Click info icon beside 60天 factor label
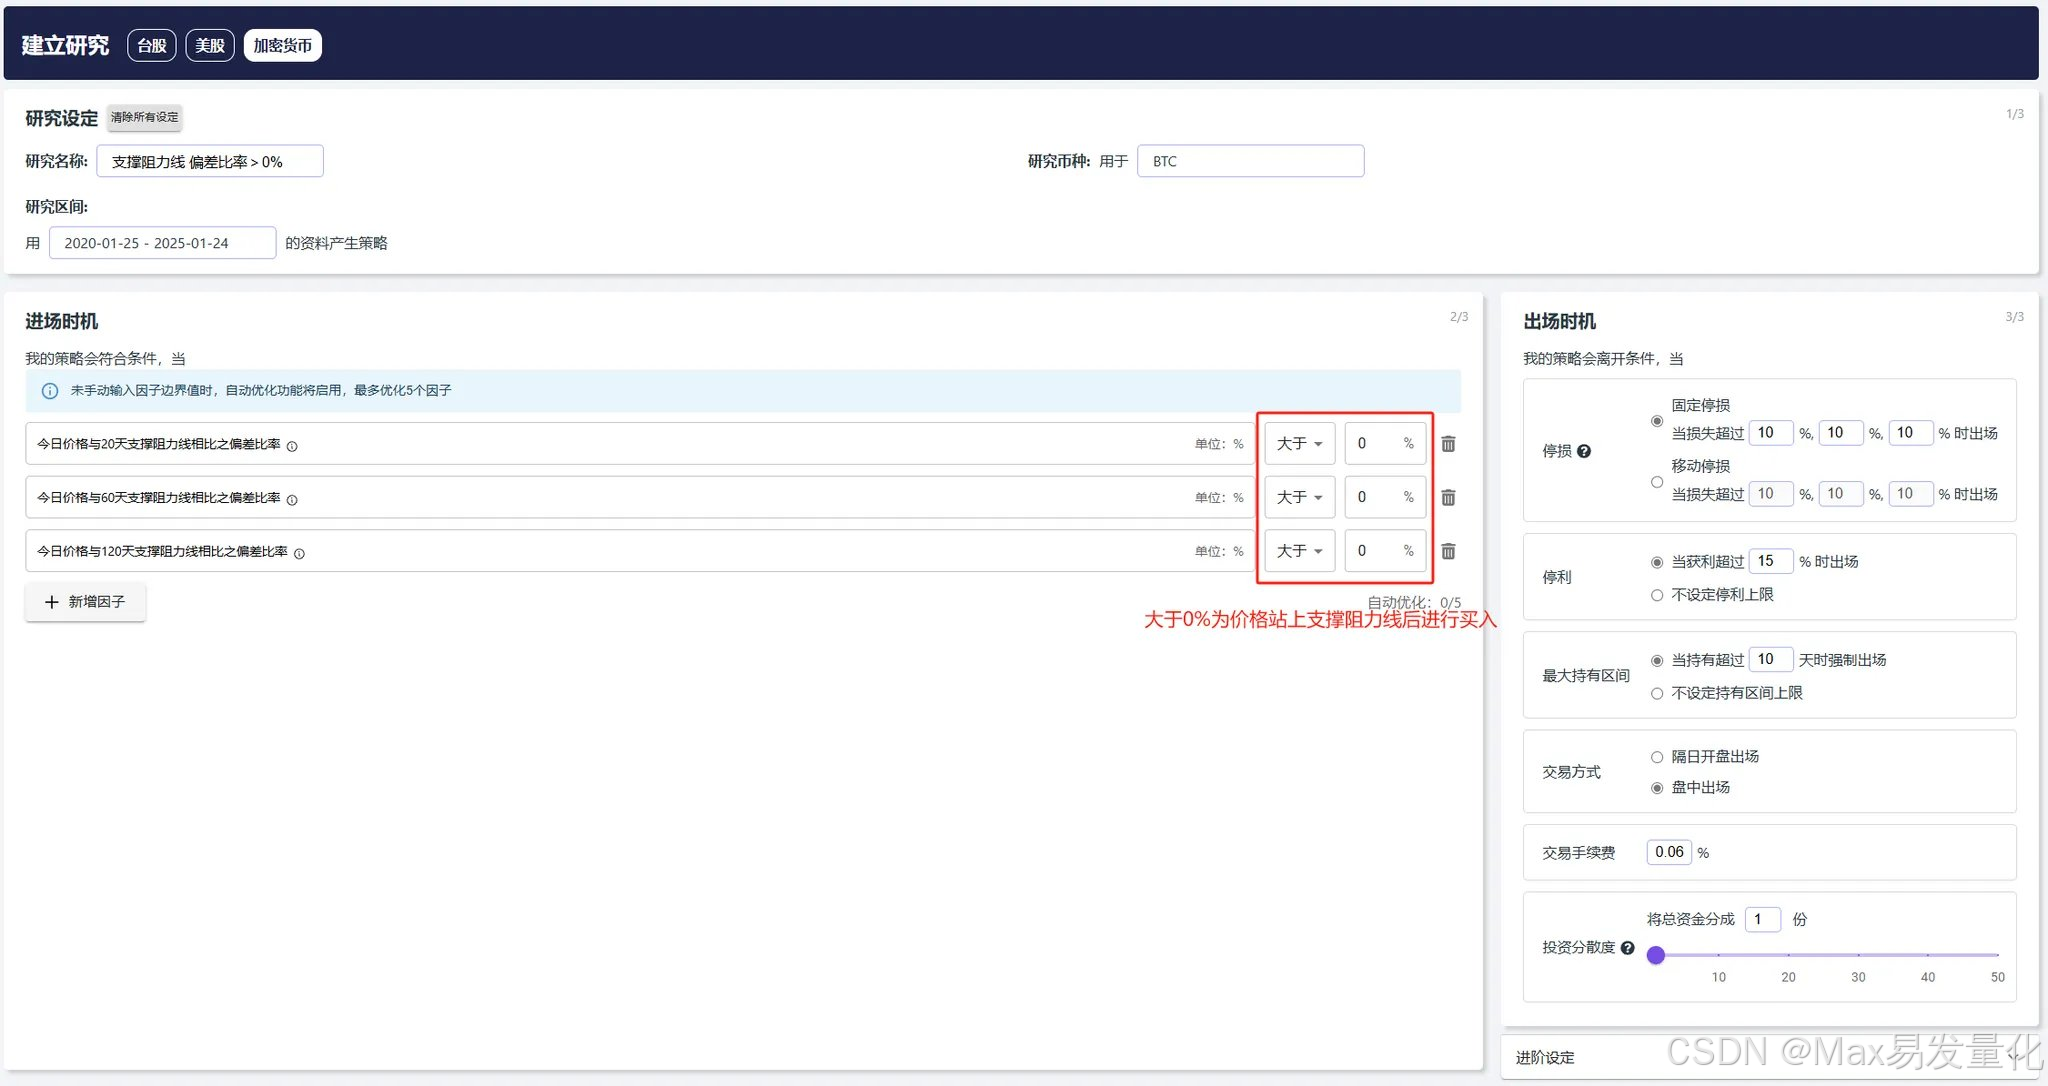The height and width of the screenshot is (1086, 2048). 292,499
